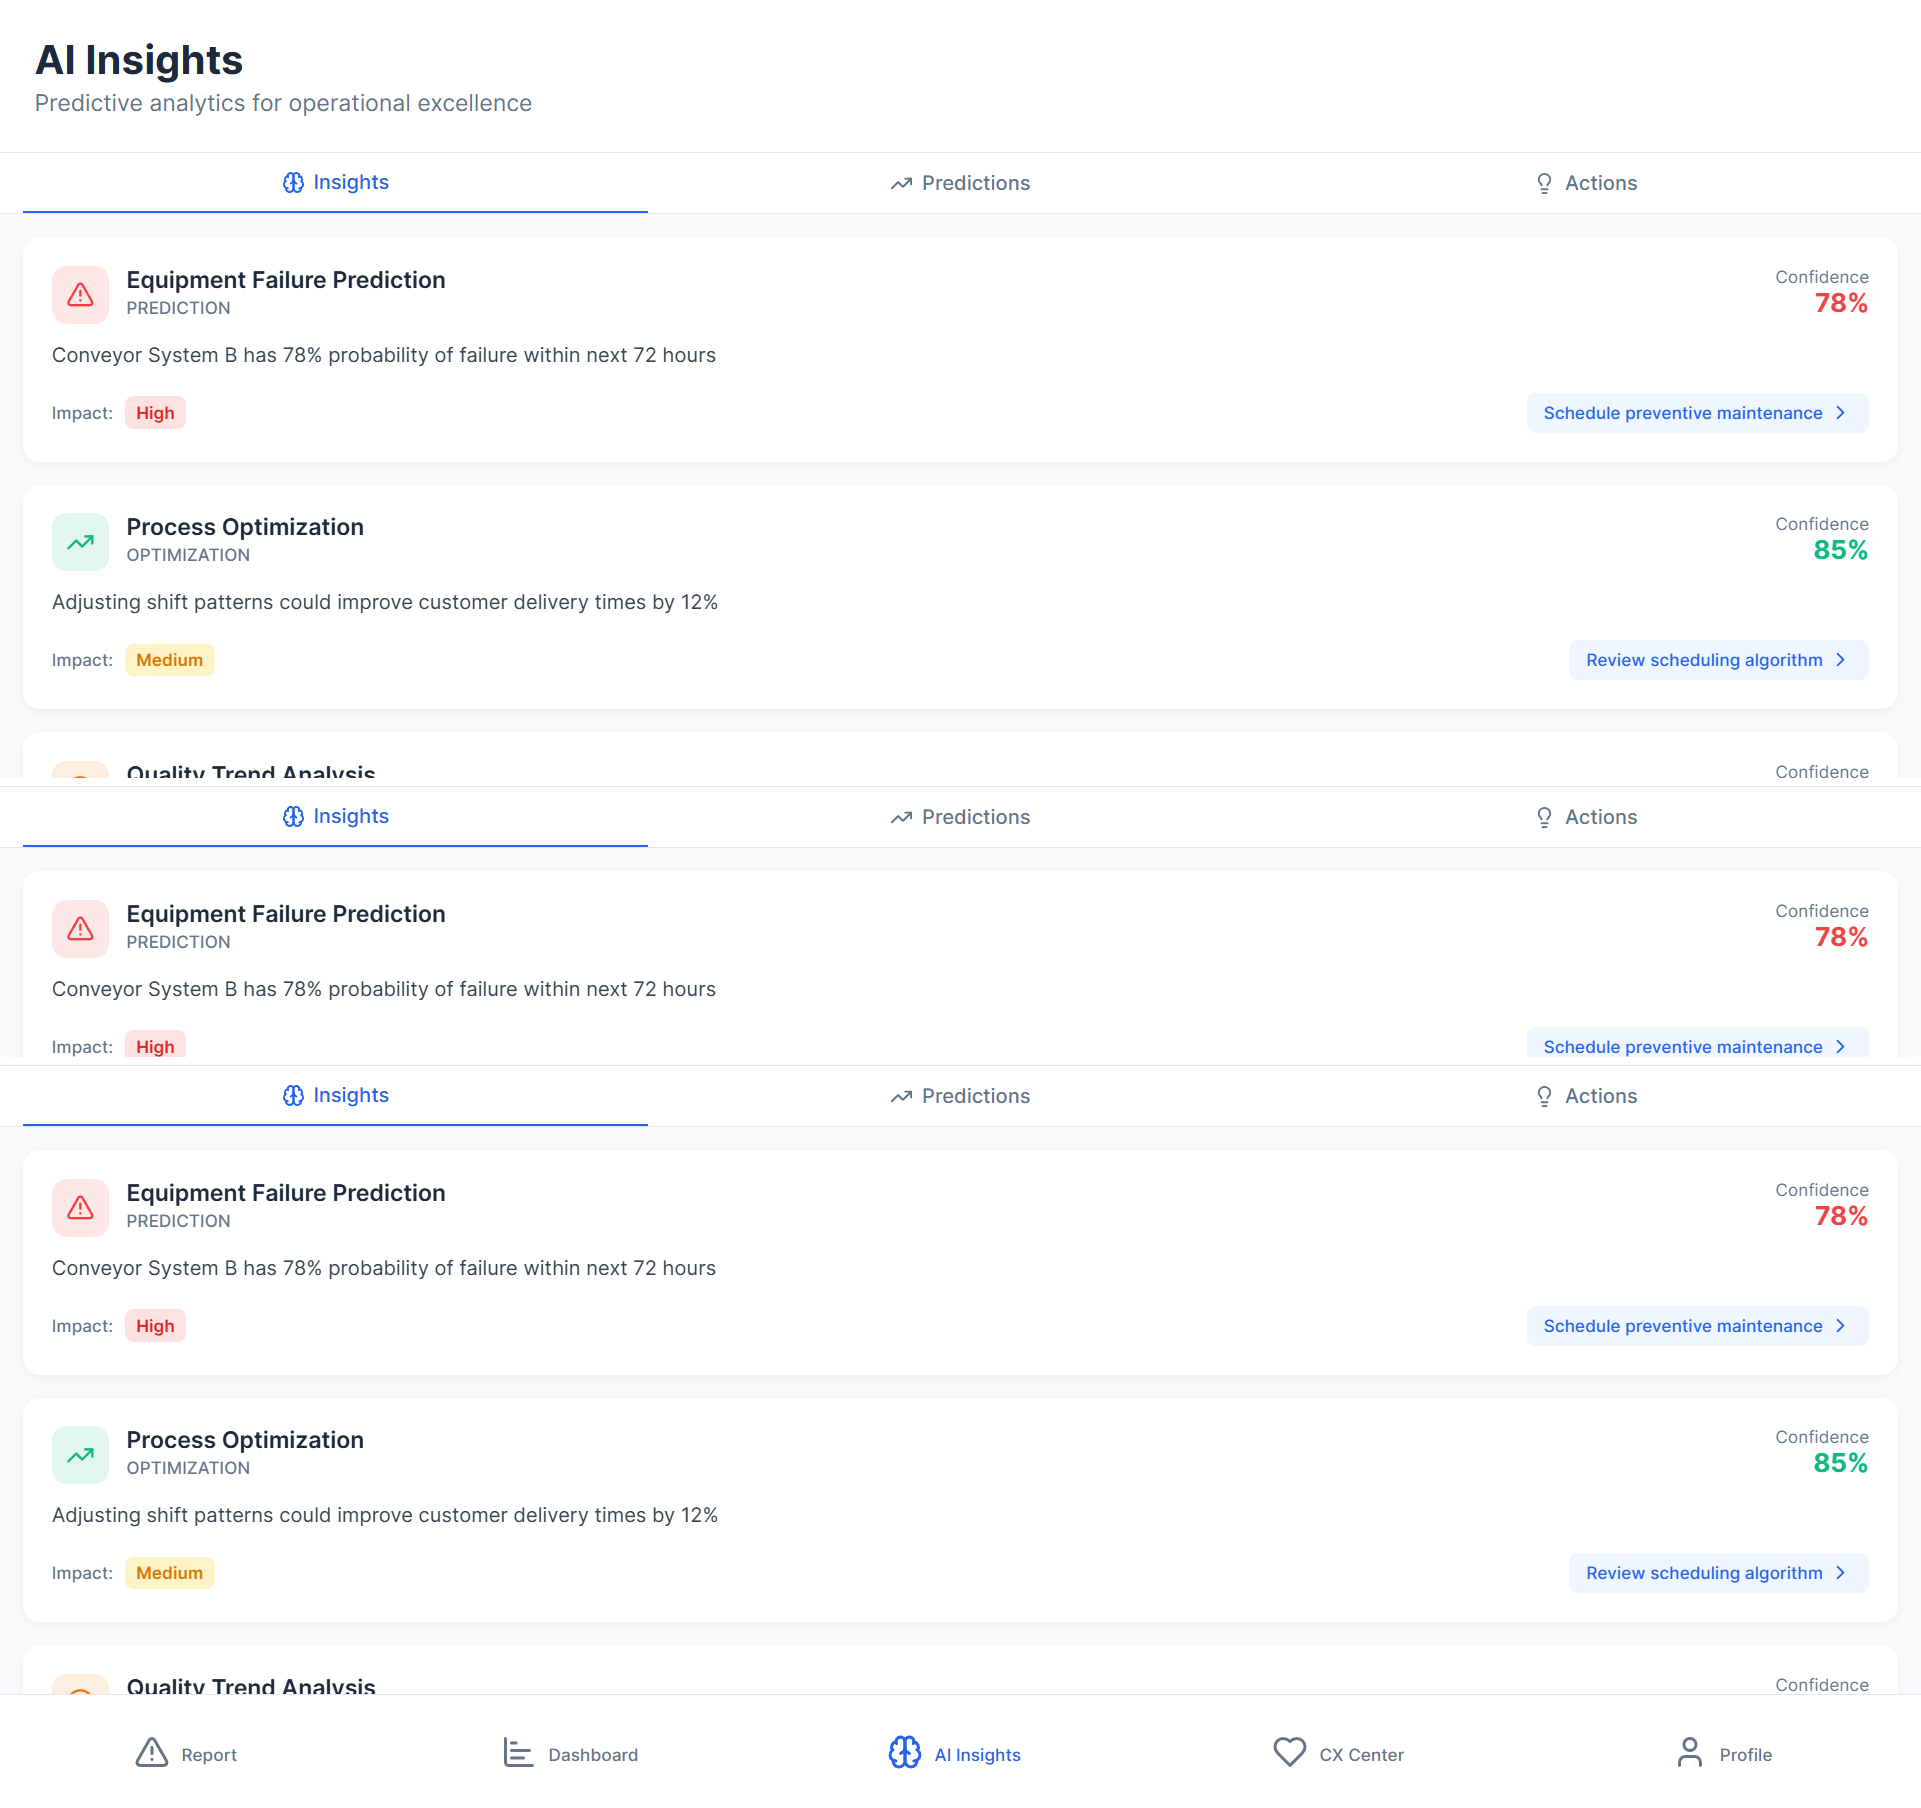Click topmost Review scheduling algorithm button
Viewport: 1921px width, 1808px height.
pos(1717,660)
